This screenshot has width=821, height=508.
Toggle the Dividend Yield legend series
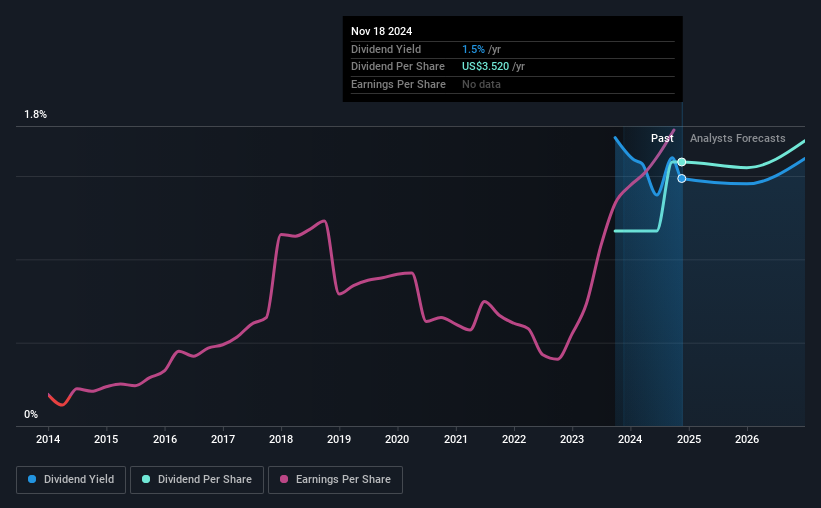[x=71, y=480]
